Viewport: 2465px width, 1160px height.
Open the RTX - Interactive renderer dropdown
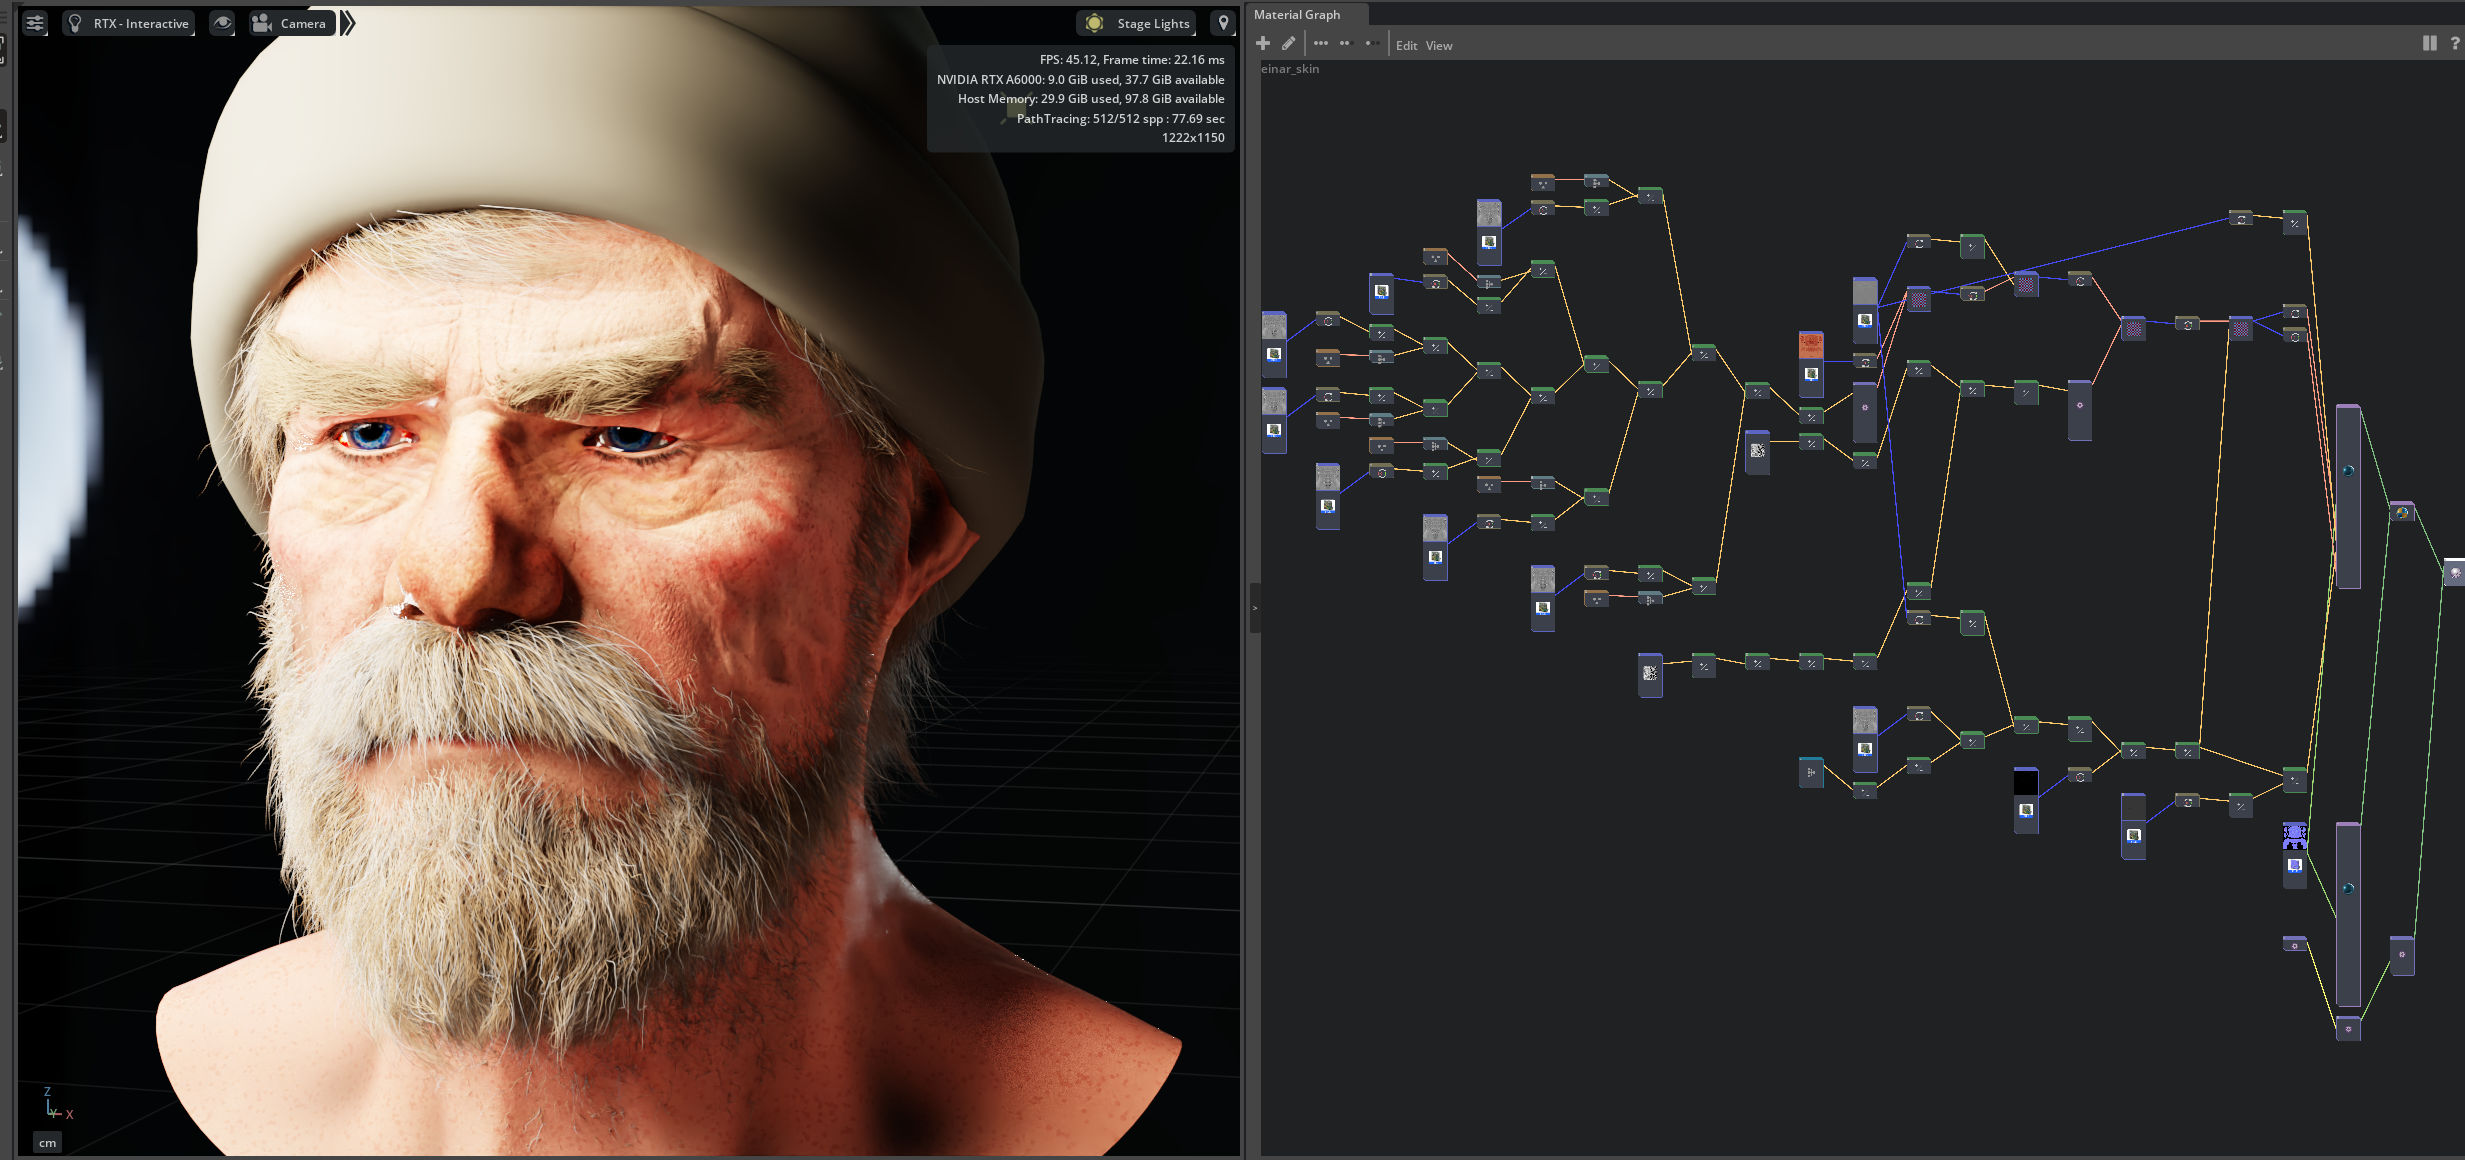point(129,23)
